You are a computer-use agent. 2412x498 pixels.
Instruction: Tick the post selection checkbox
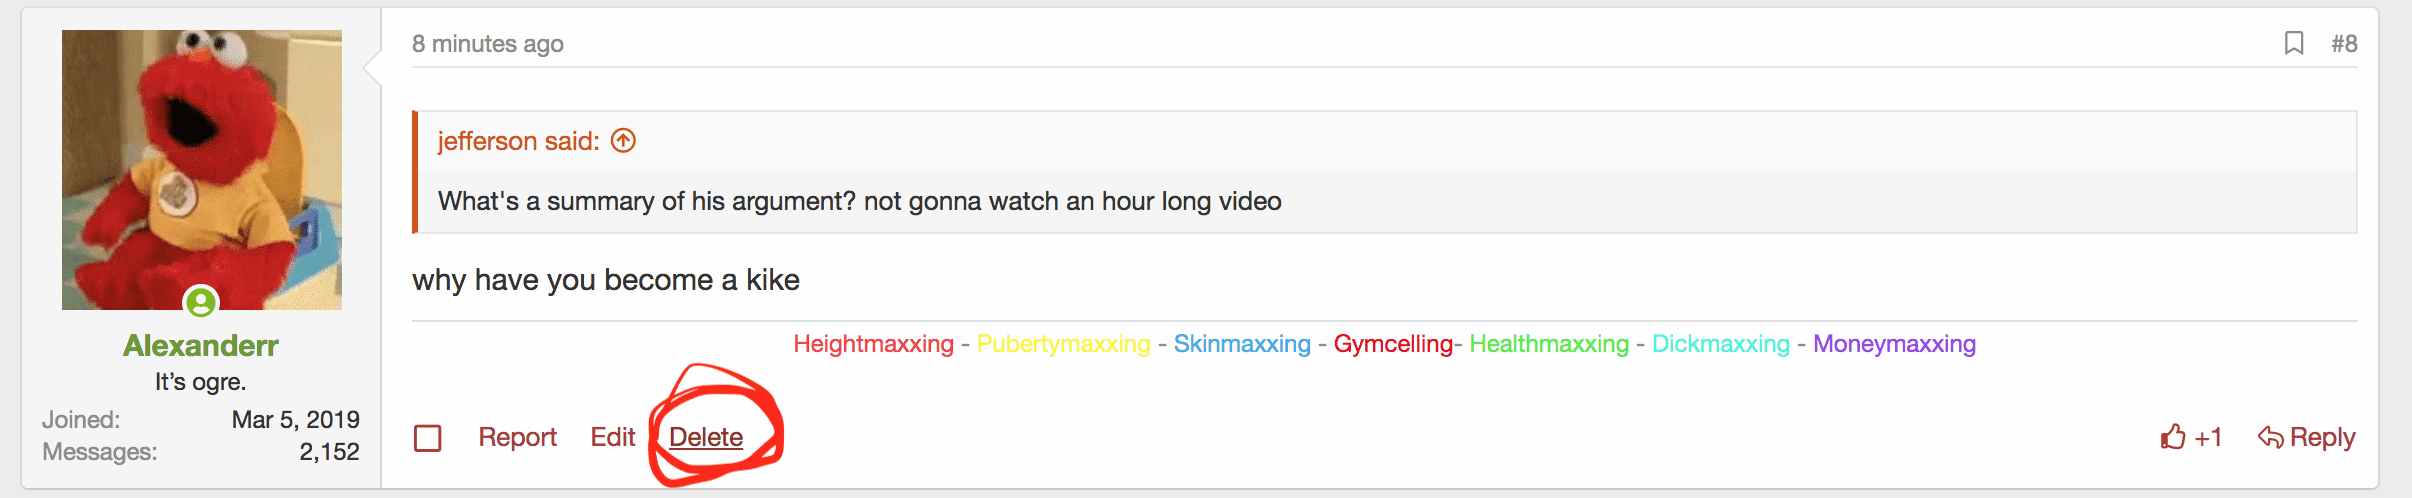tap(428, 438)
